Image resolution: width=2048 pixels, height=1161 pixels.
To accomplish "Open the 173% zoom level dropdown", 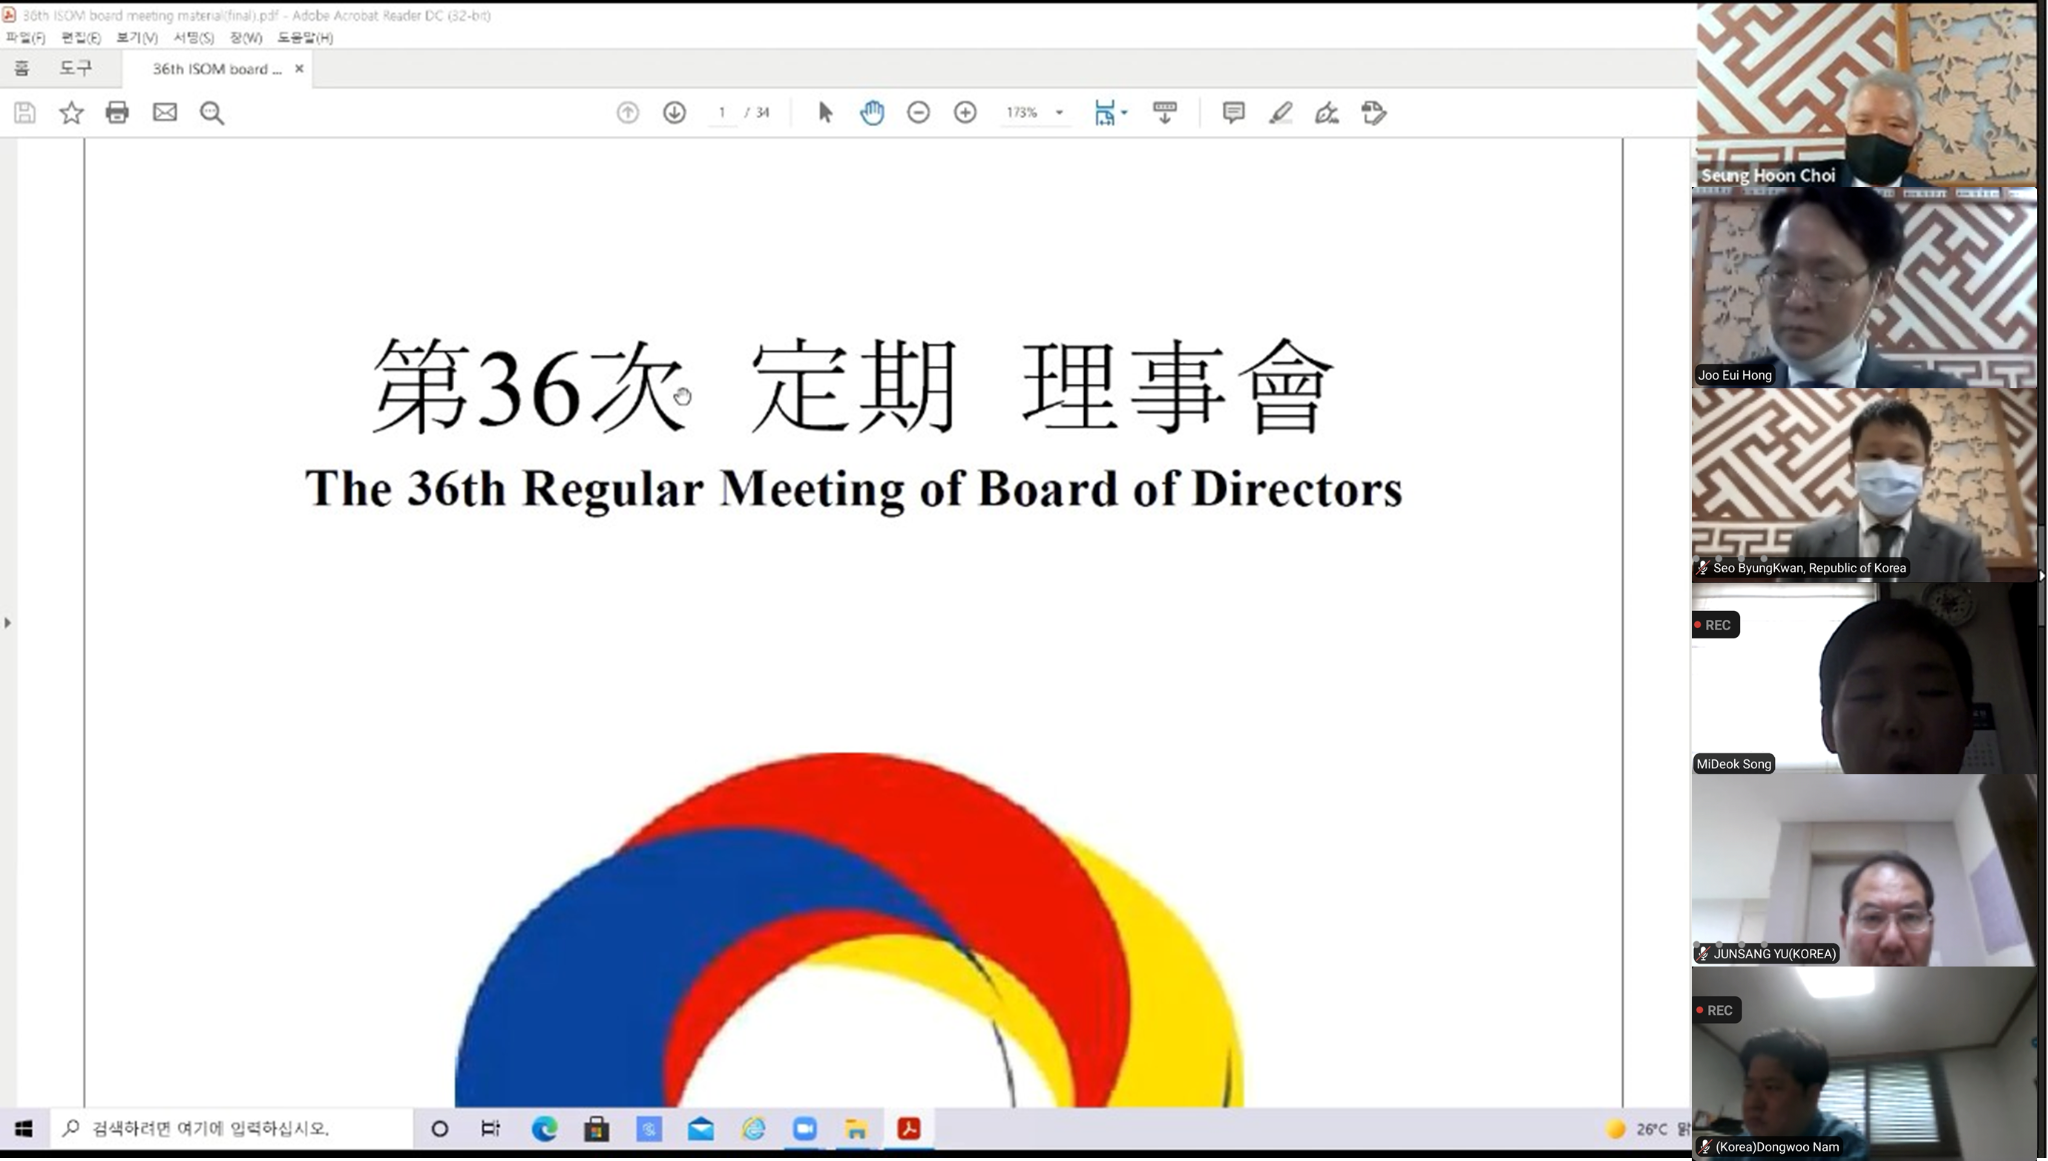I will click(1059, 113).
